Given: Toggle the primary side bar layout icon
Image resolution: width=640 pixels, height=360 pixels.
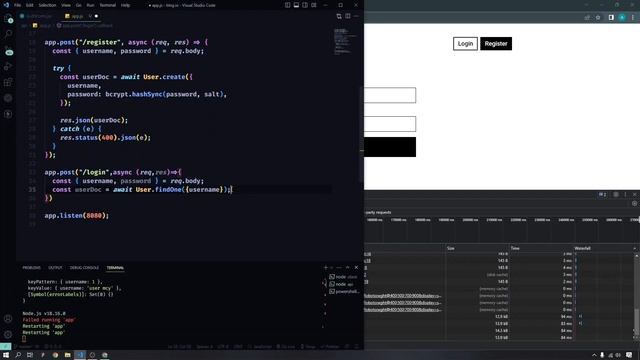Looking at the screenshot, I should 288,5.
